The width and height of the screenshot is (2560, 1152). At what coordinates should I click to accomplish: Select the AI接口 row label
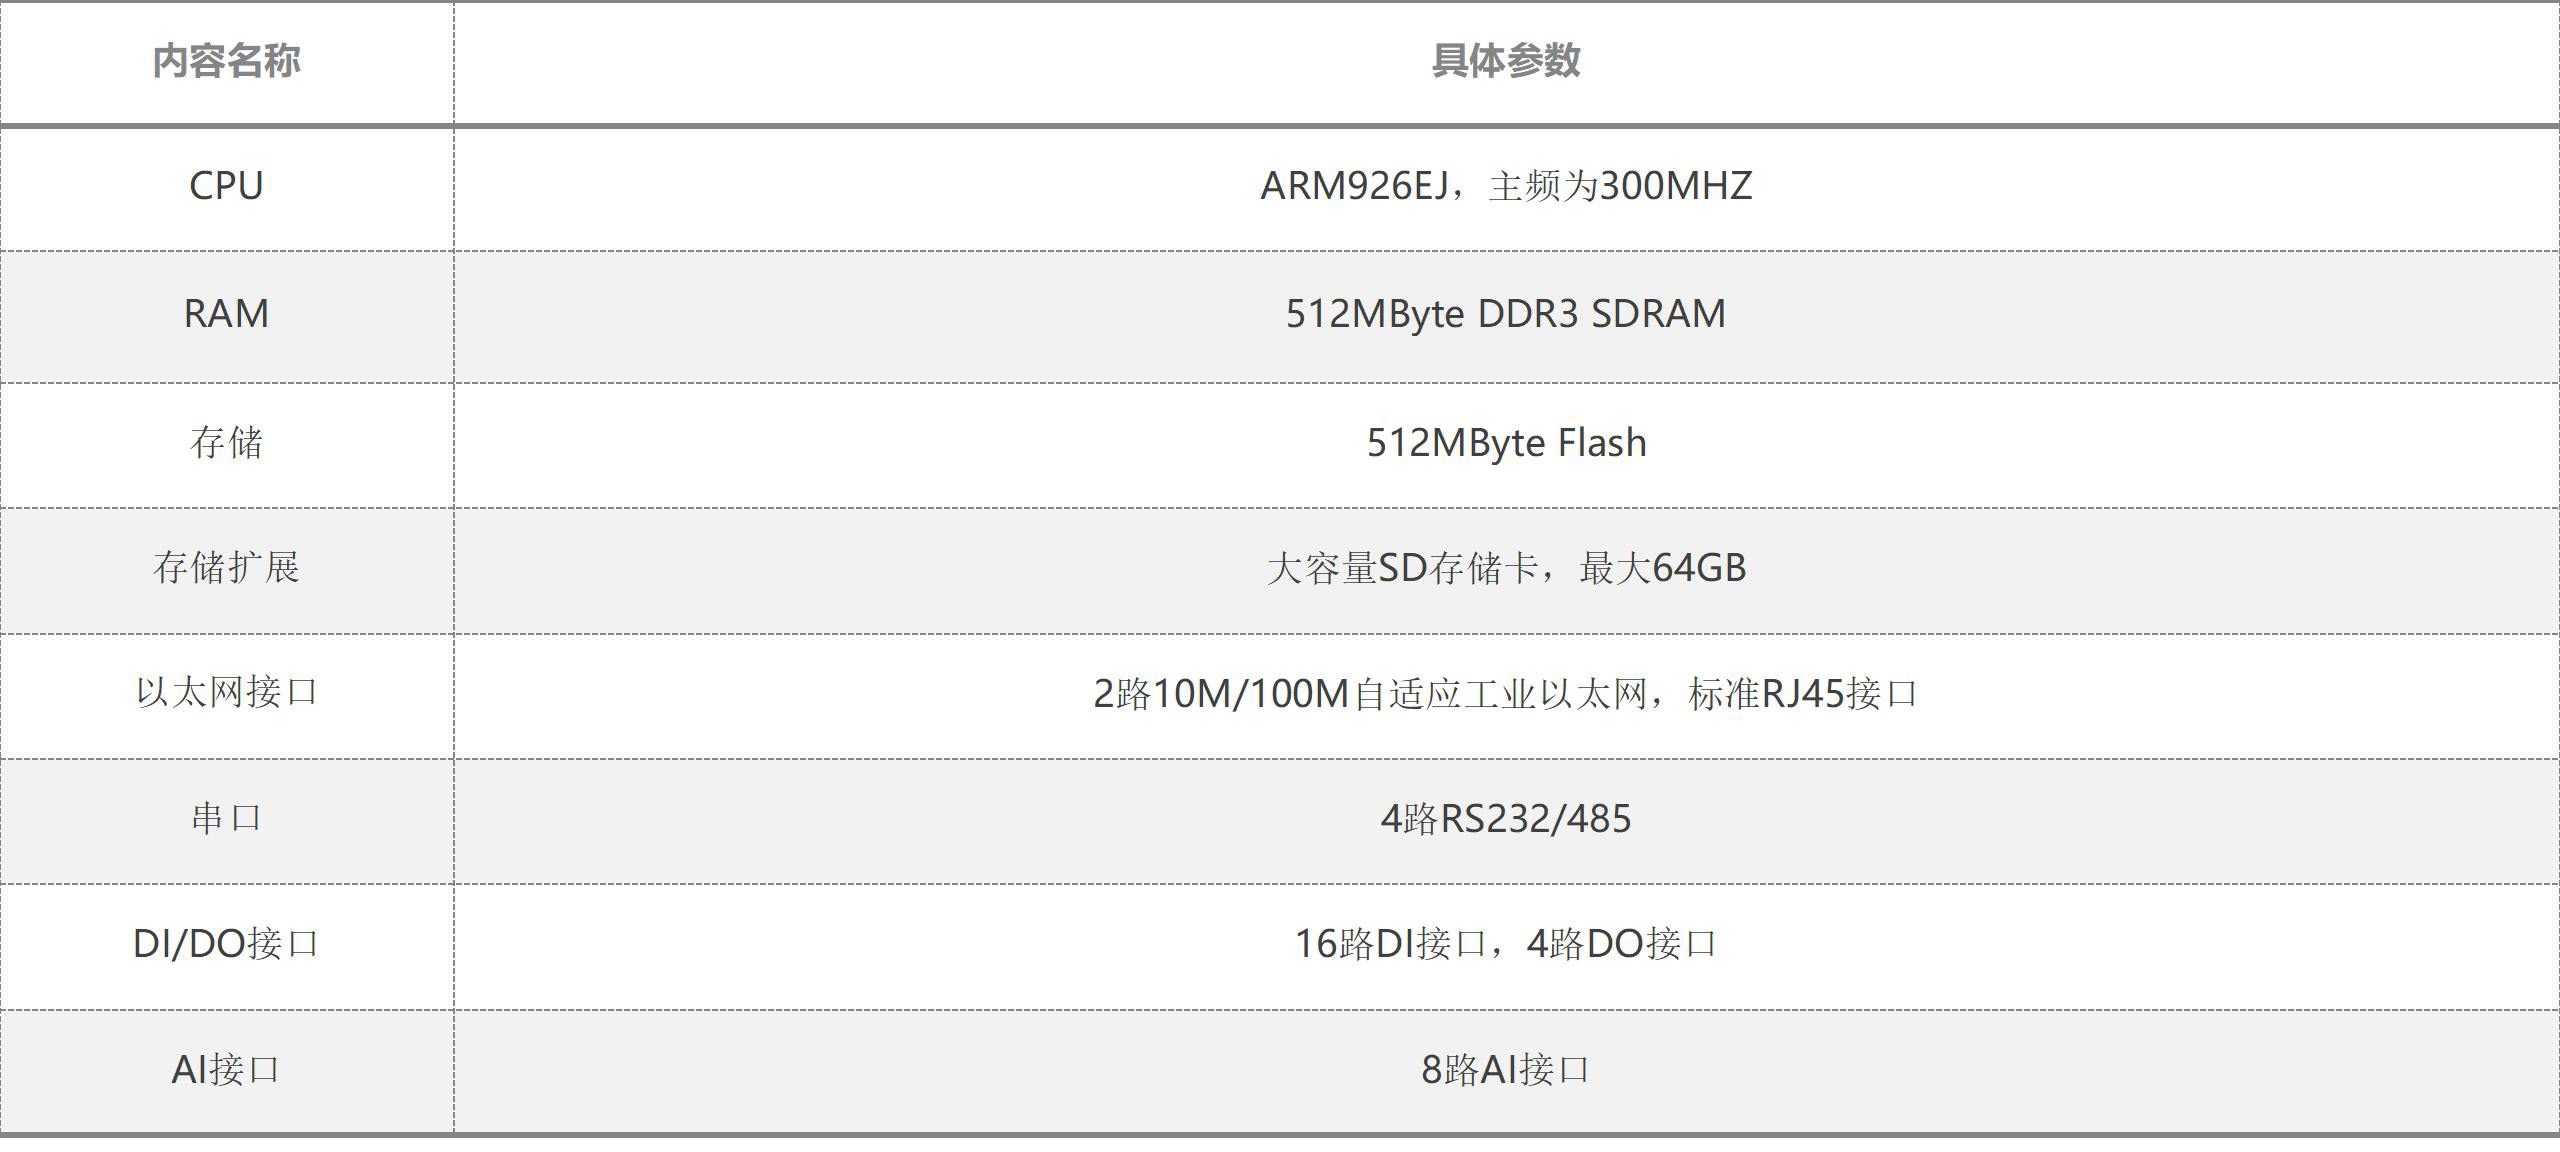226,1070
